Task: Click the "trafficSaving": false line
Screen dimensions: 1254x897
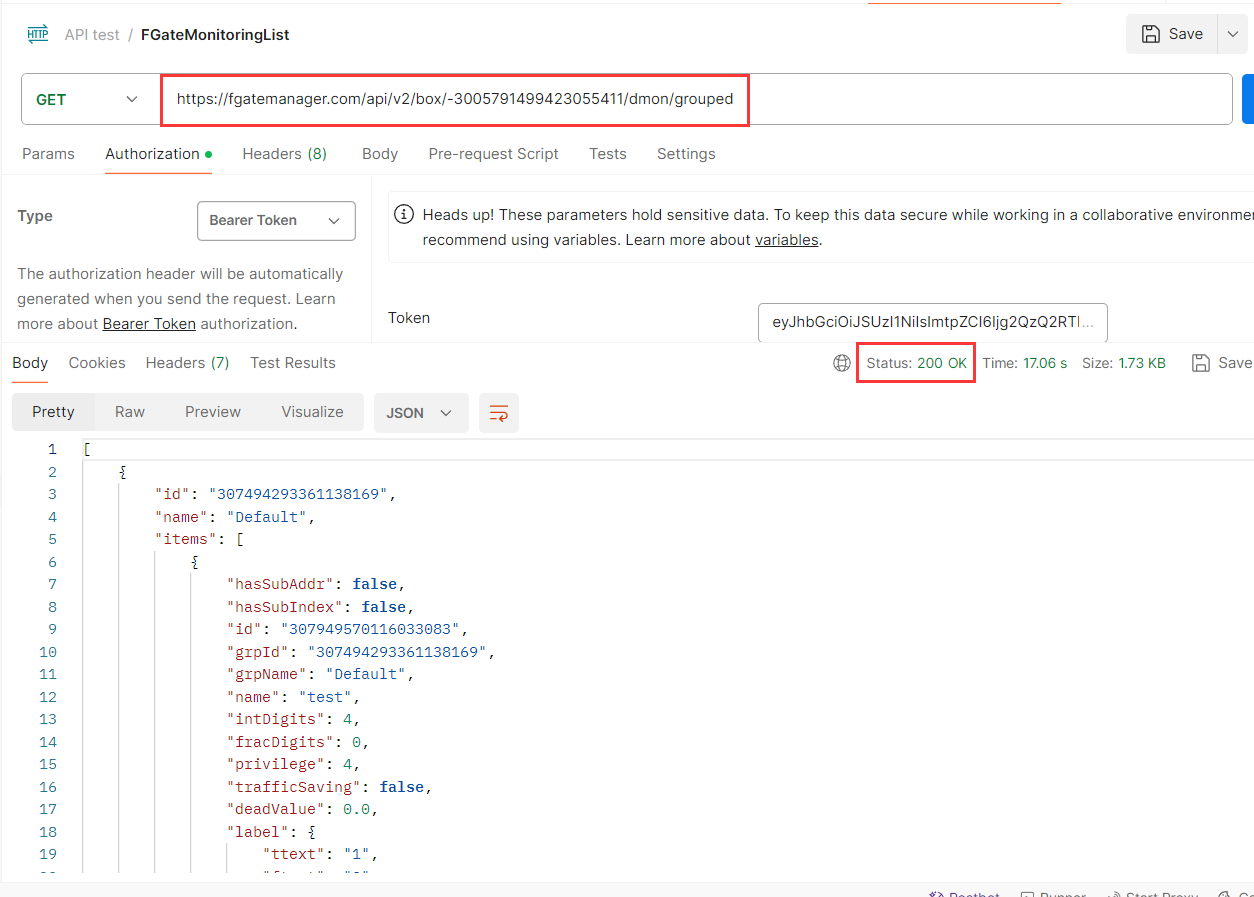Action: [x=330, y=787]
